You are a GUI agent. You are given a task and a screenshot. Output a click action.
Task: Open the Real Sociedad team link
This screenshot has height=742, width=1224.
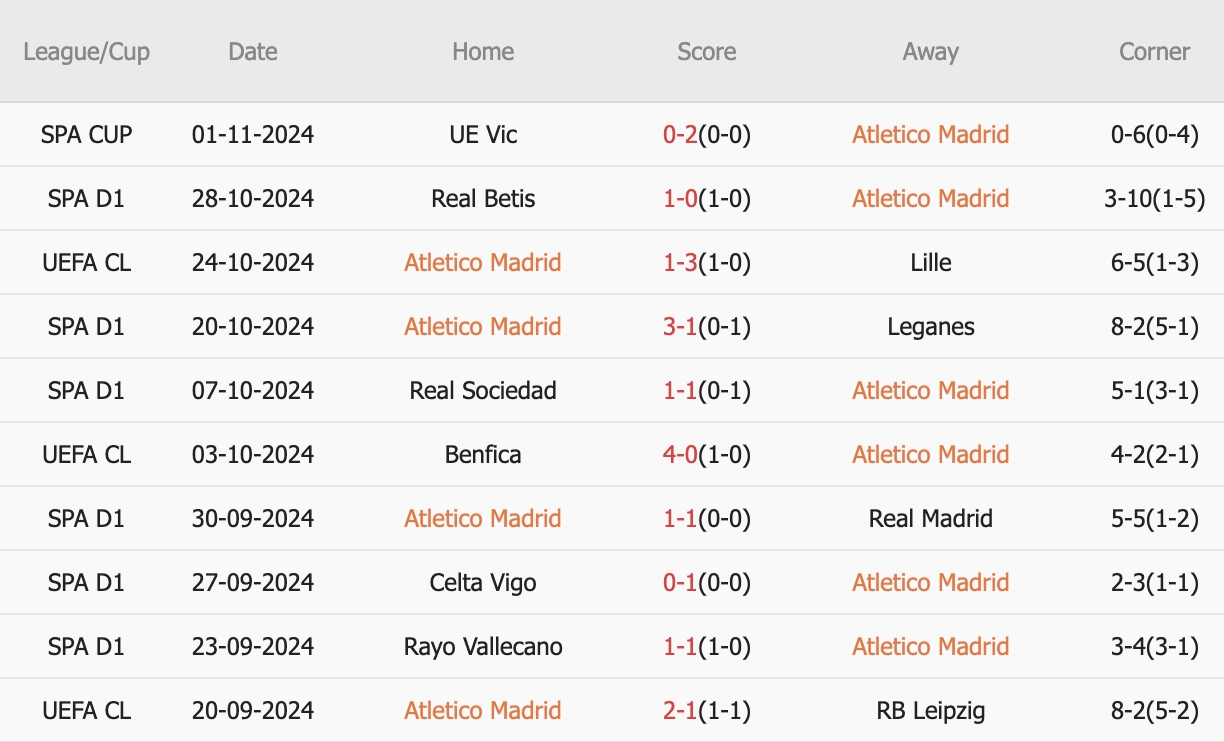483,391
